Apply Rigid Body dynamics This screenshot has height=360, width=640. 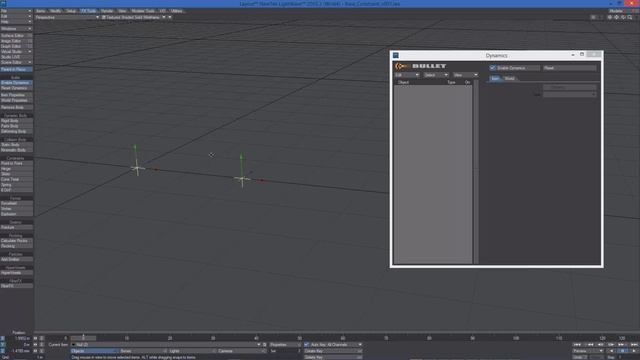coord(16,121)
